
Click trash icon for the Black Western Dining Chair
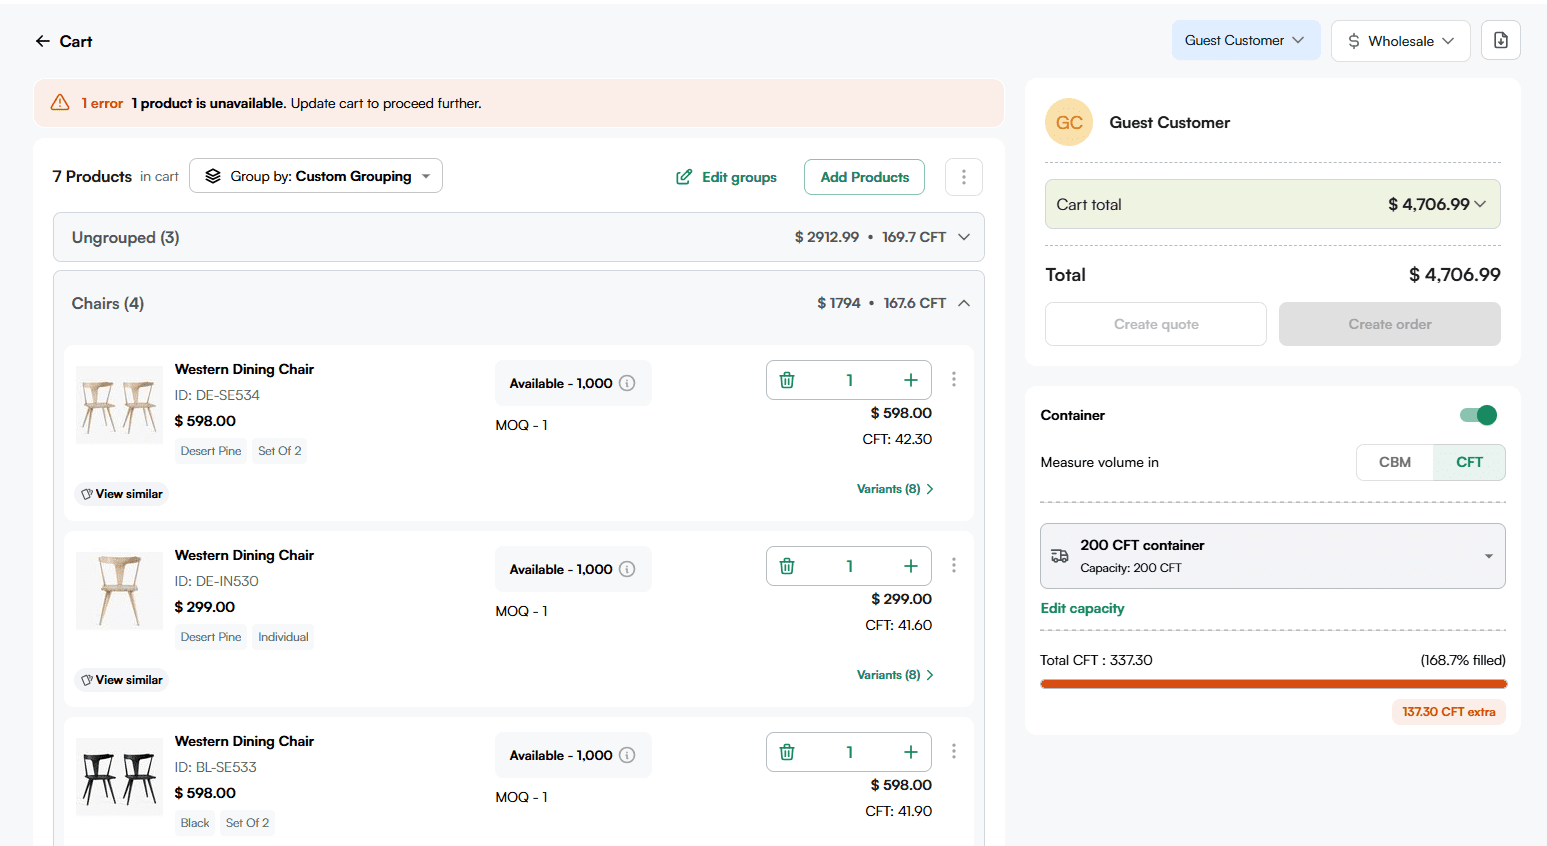coord(787,752)
